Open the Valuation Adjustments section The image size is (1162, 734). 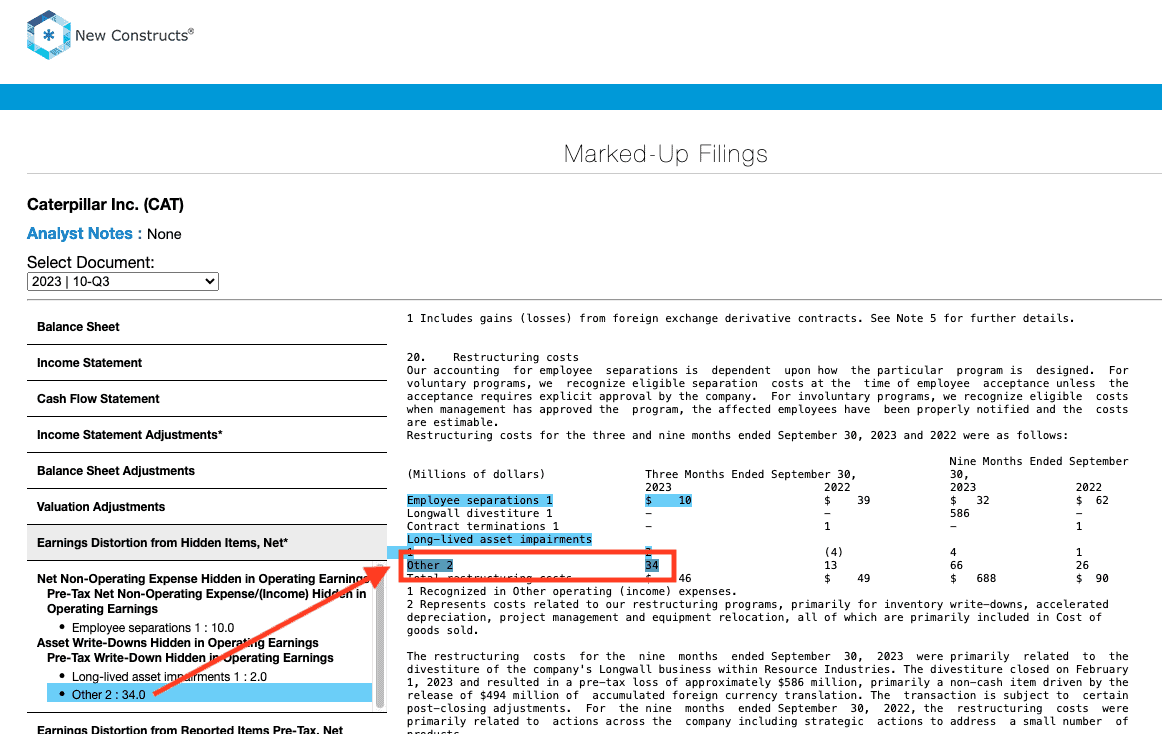coord(207,507)
